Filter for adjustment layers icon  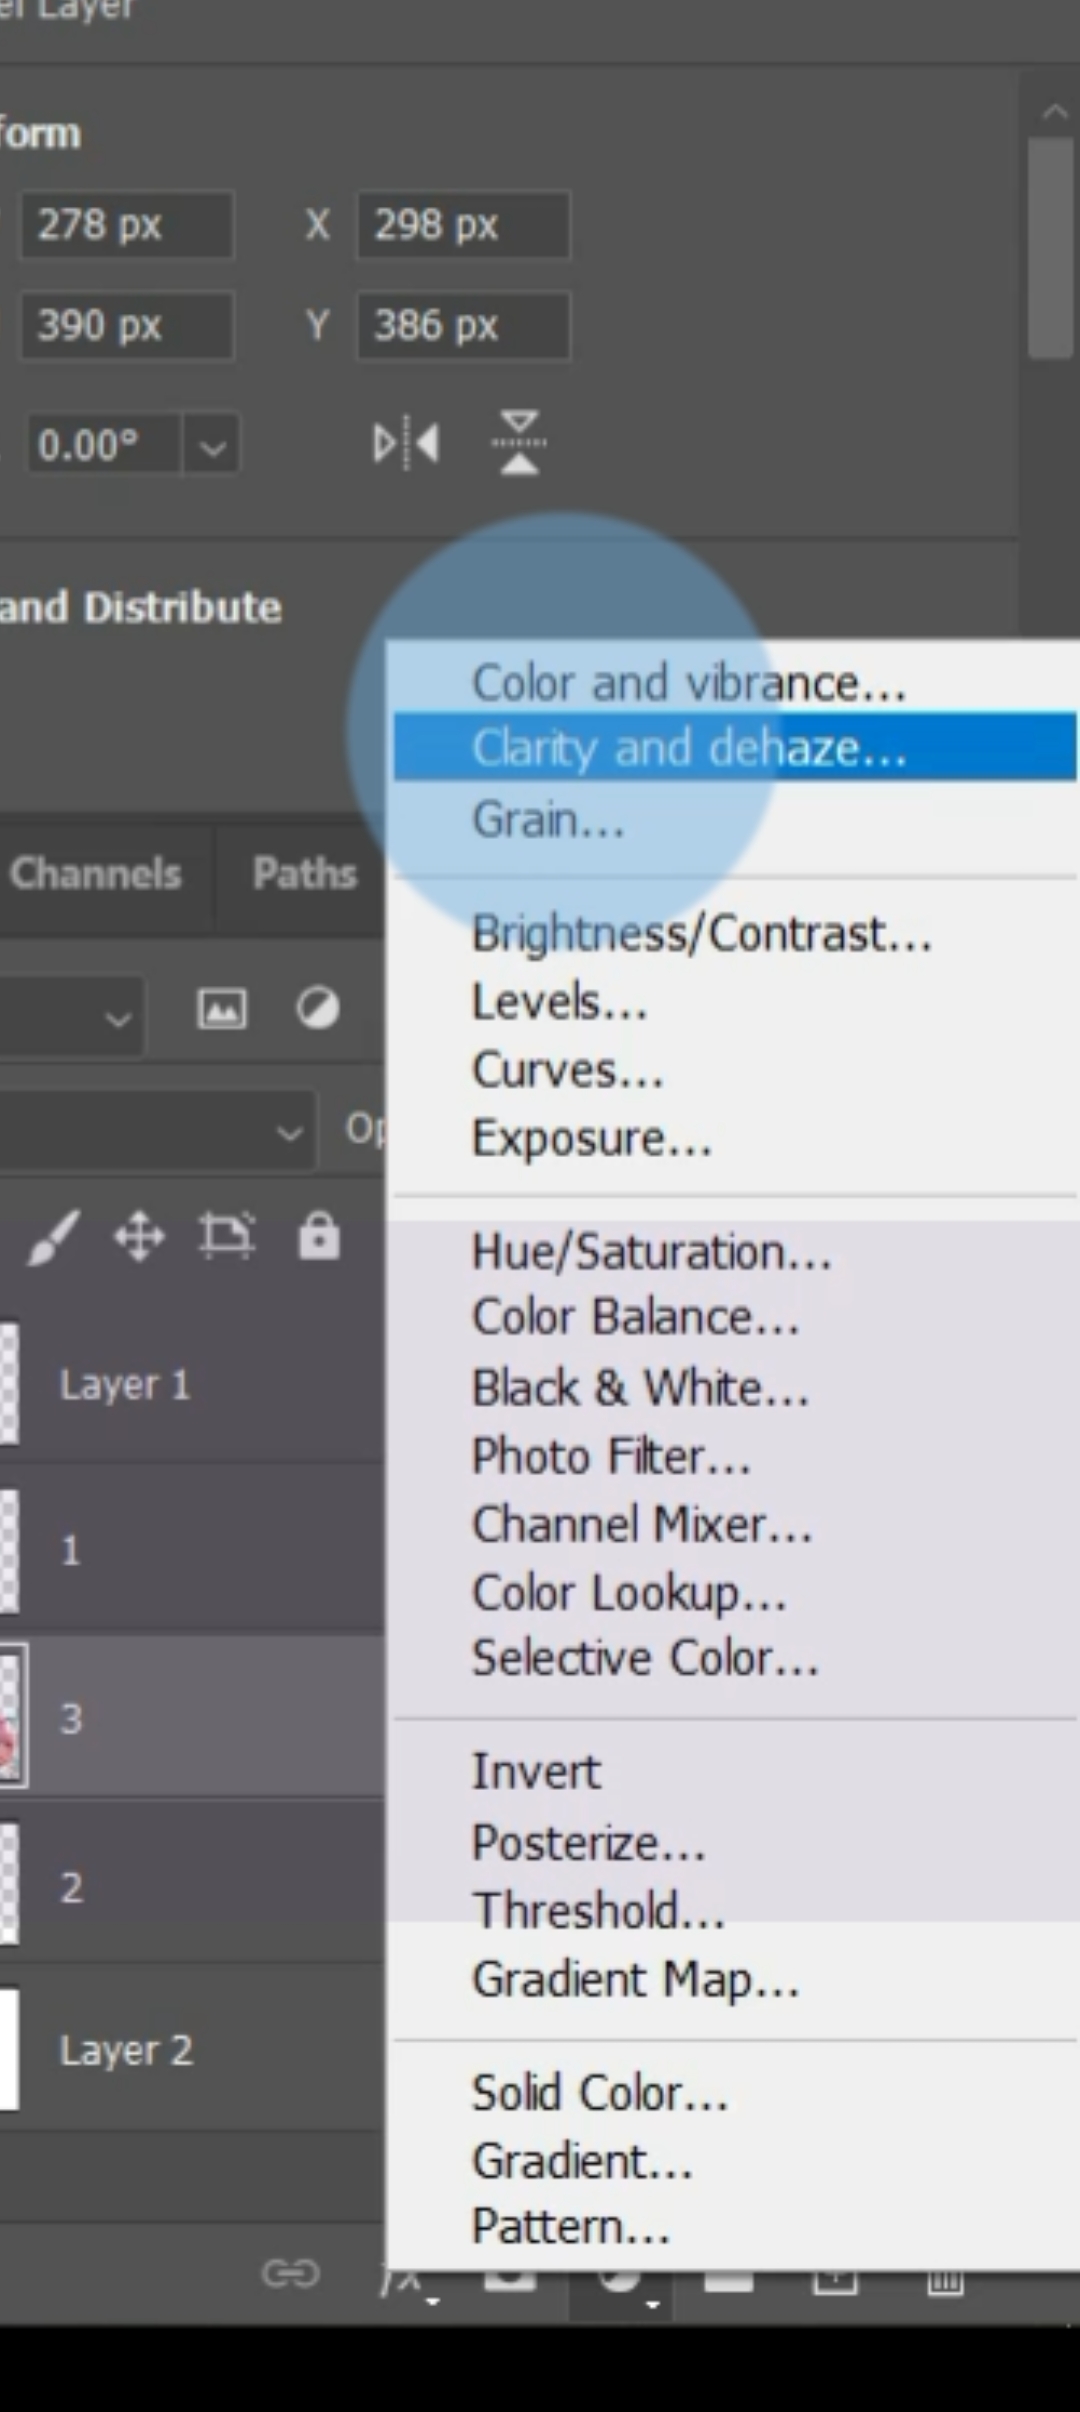click(317, 1008)
